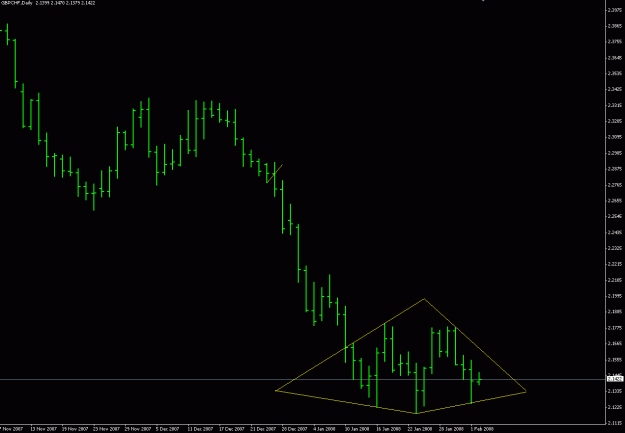This screenshot has width=625, height=433.
Task: Click the 16 Jan 2008 date label
Action: tap(388, 429)
